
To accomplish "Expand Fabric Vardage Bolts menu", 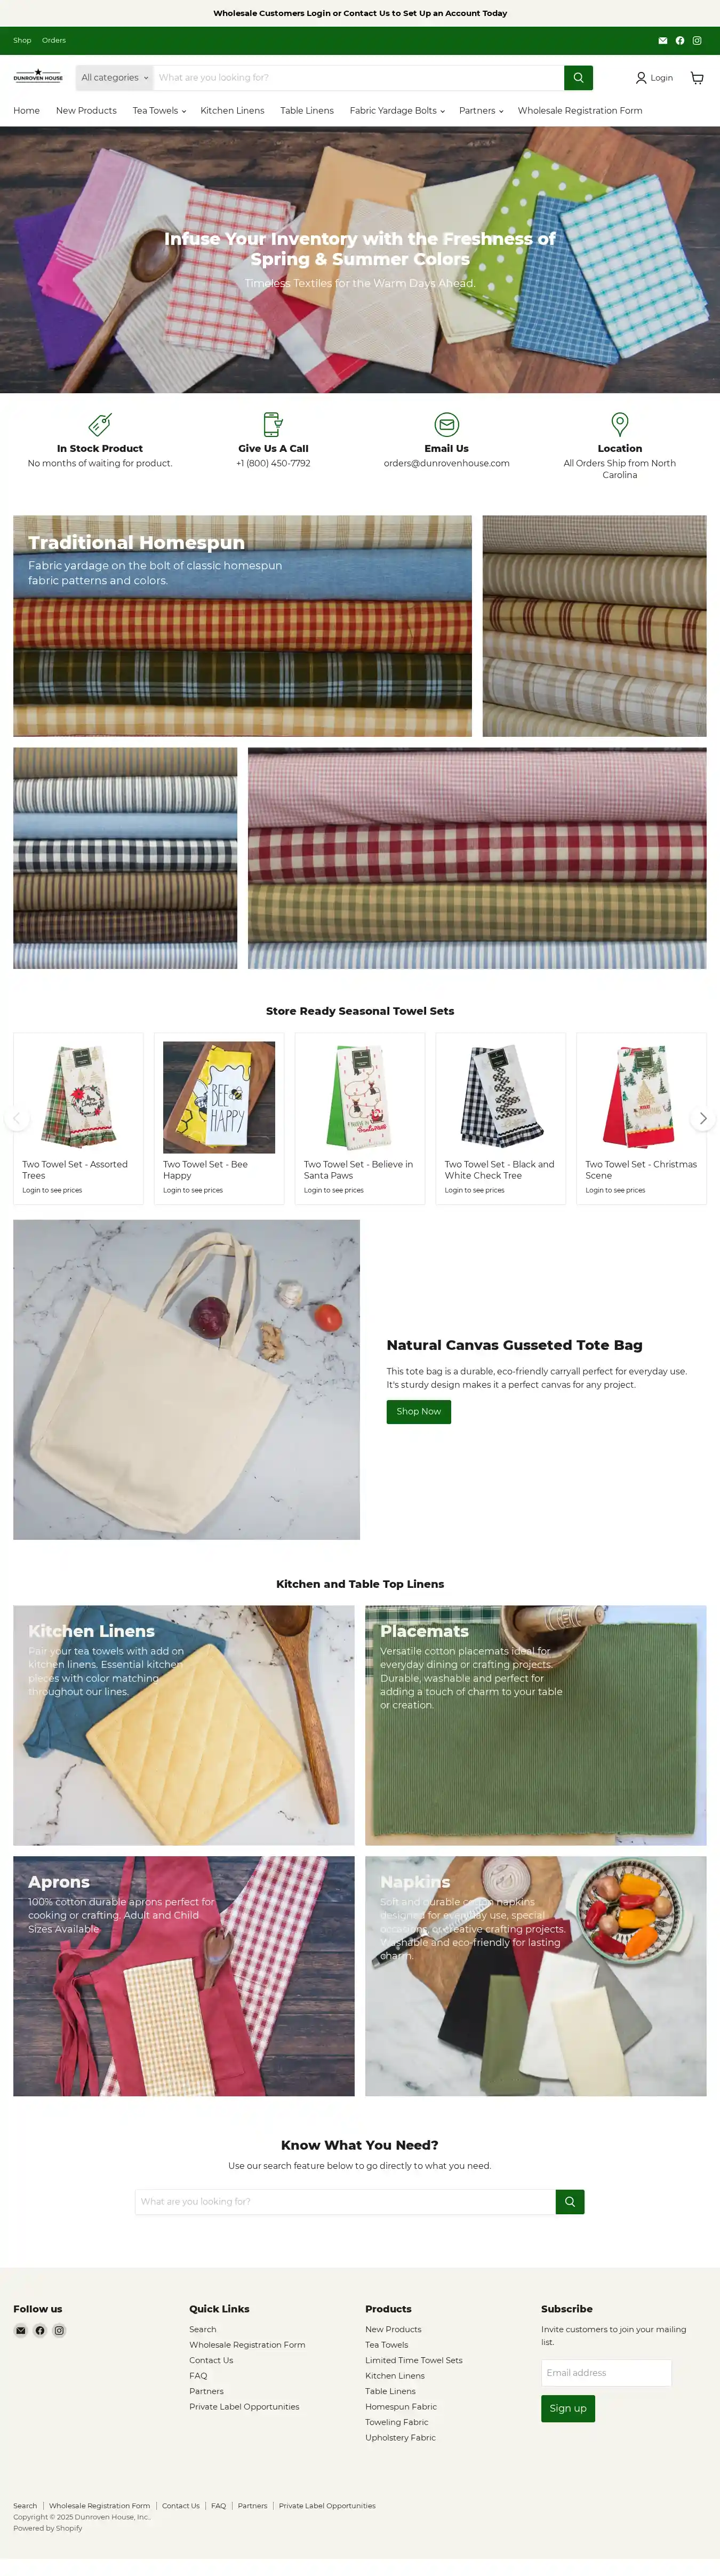I will [397, 111].
